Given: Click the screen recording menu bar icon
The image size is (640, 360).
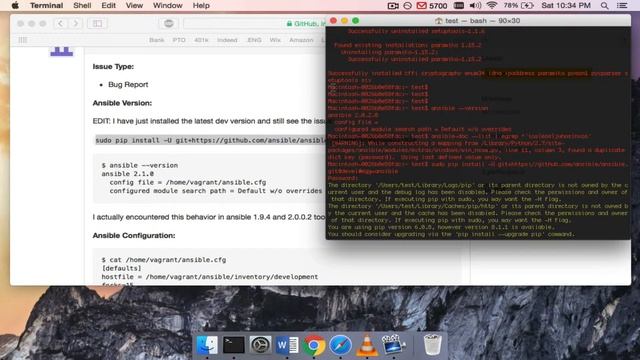Looking at the screenshot, I should click(393, 6).
